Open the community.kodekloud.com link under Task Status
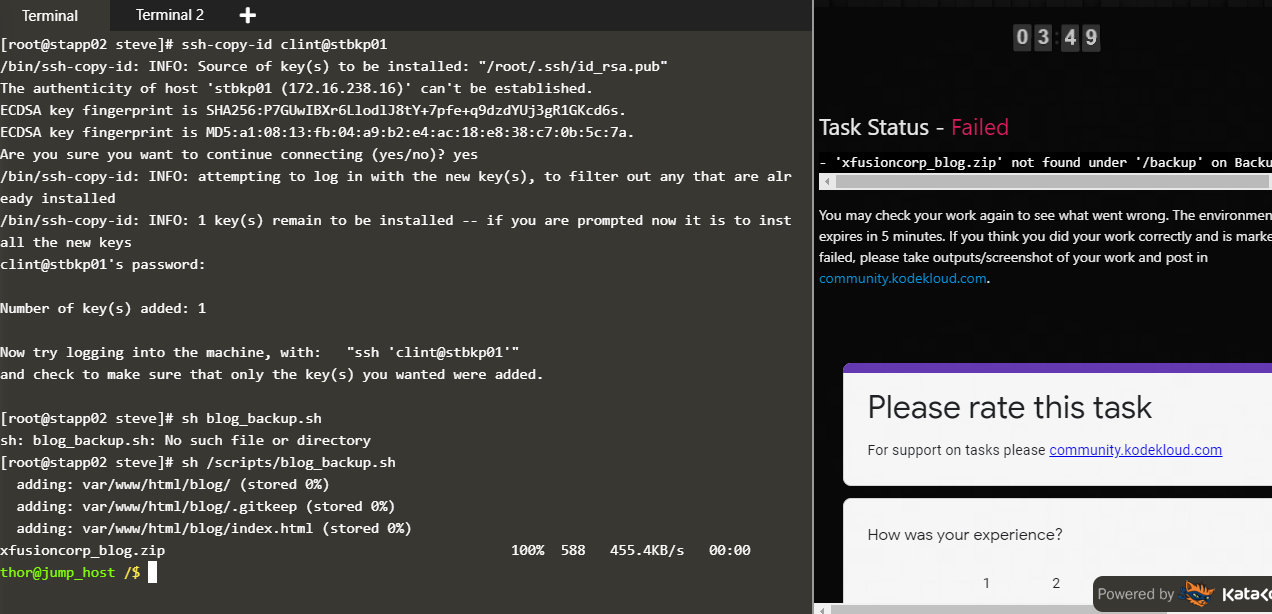 click(x=903, y=278)
